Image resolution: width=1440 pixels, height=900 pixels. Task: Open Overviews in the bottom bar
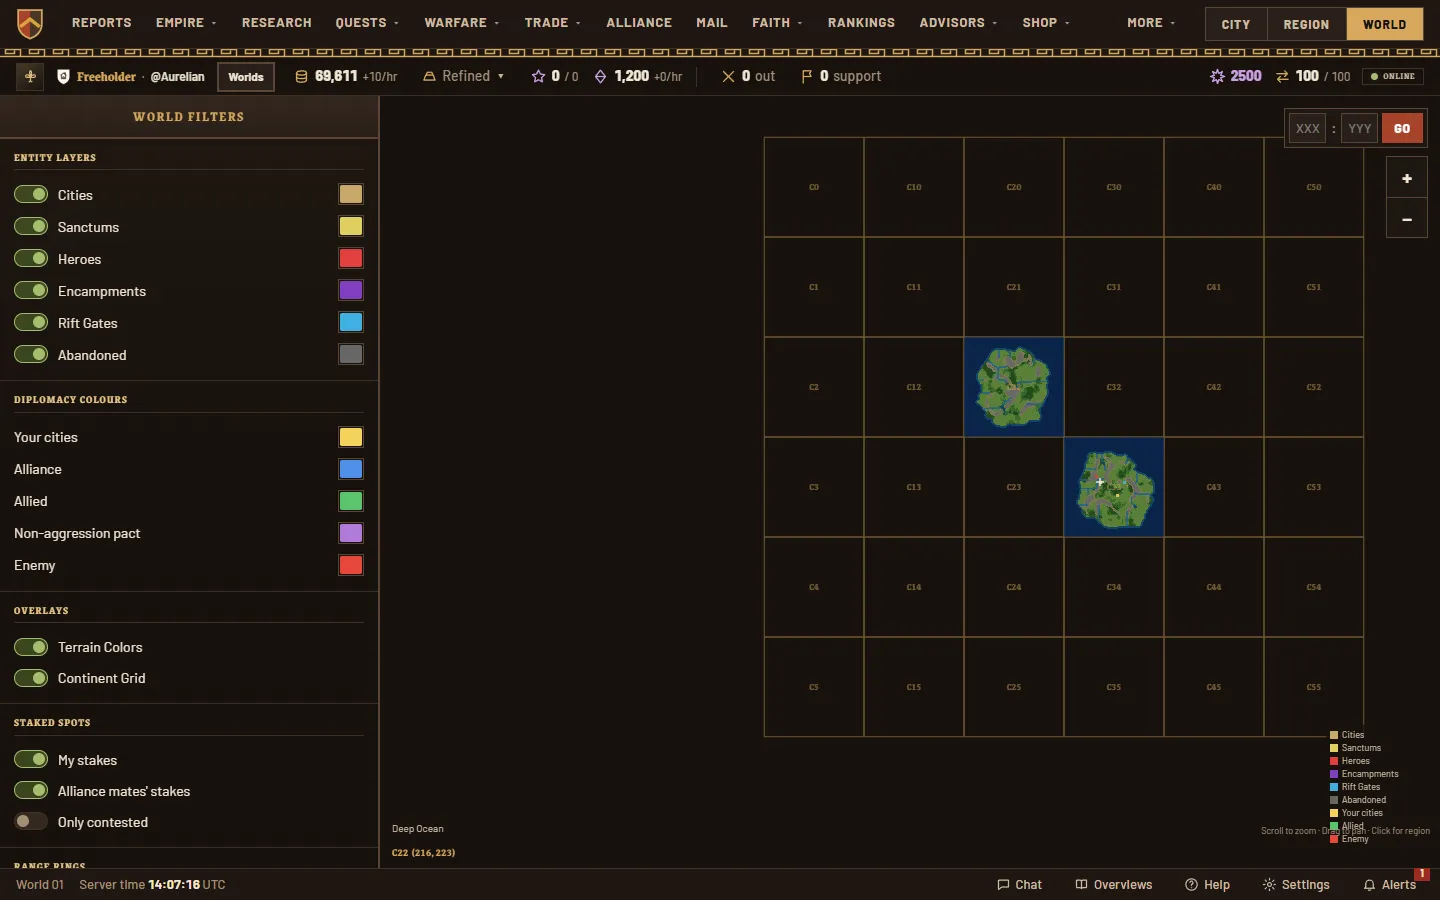pos(1113,884)
